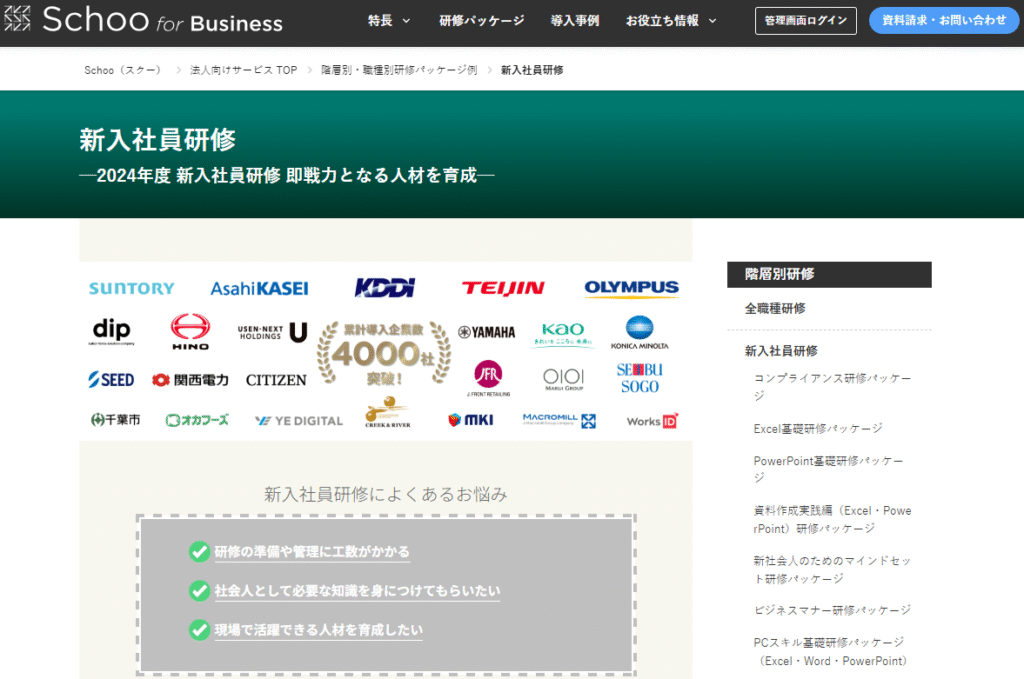Click the 階層別研修 sidebar header
The width and height of the screenshot is (1024, 679).
tap(829, 274)
